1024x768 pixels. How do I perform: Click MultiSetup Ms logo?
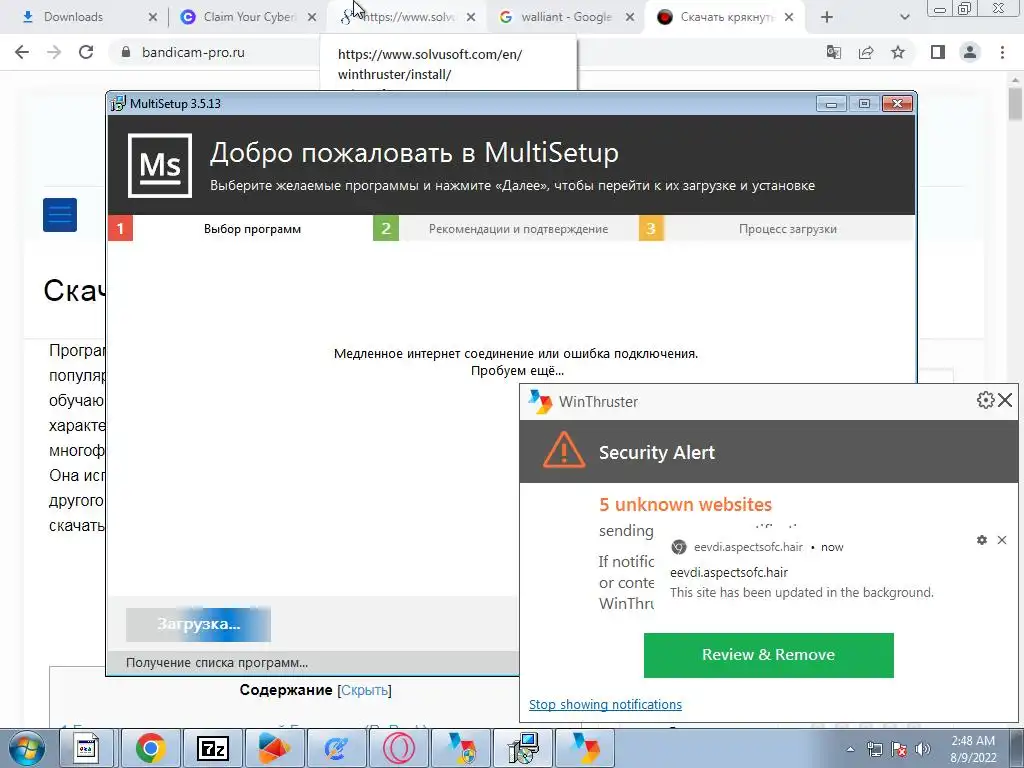(160, 165)
